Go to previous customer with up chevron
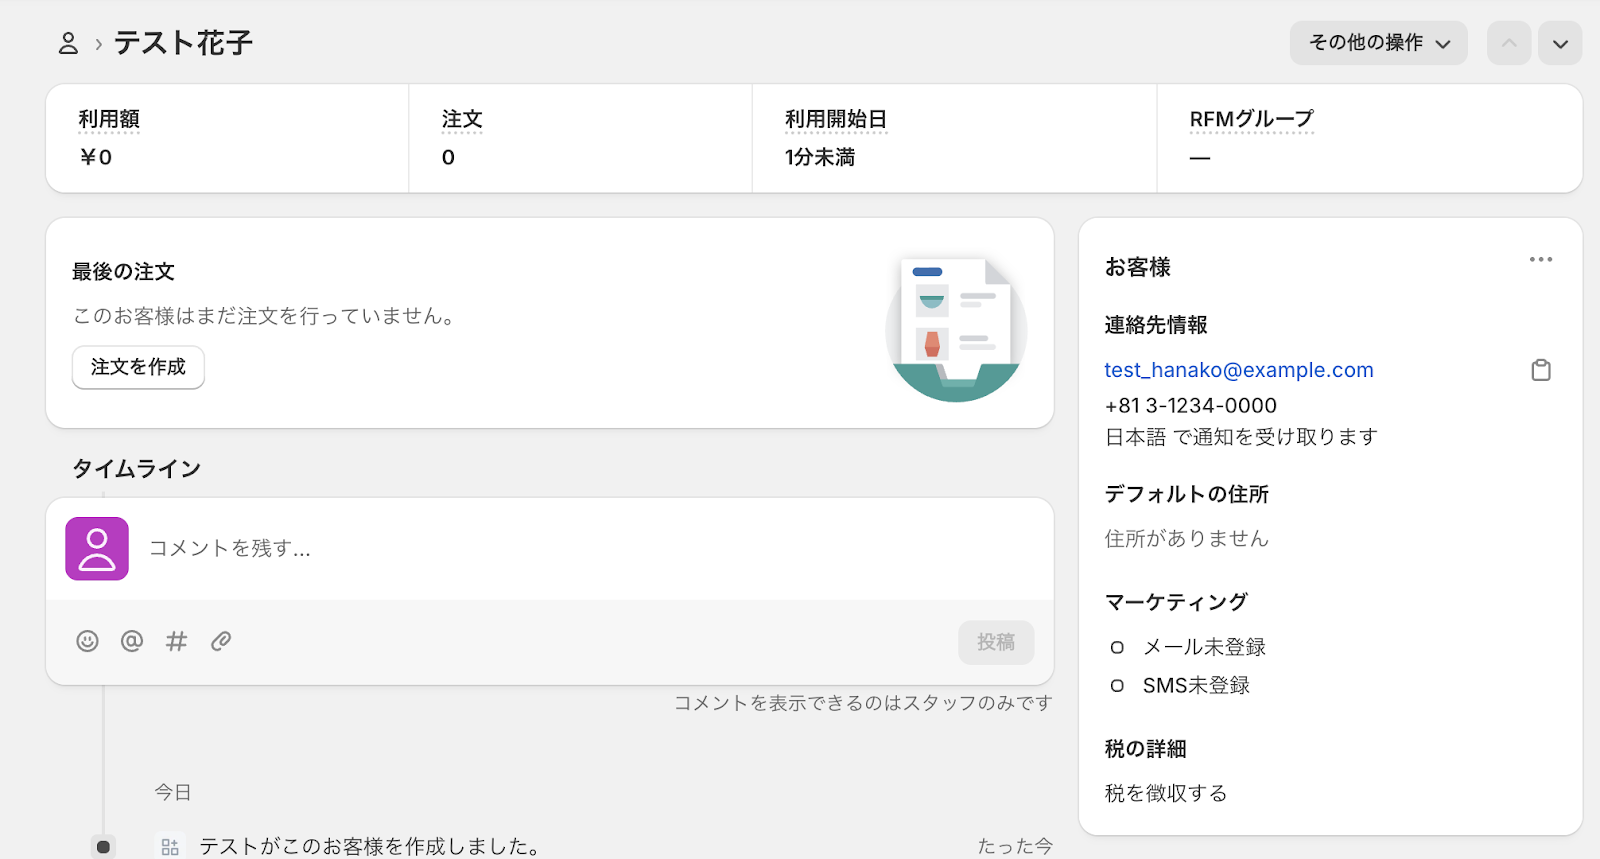Image resolution: width=1600 pixels, height=859 pixels. (1508, 44)
